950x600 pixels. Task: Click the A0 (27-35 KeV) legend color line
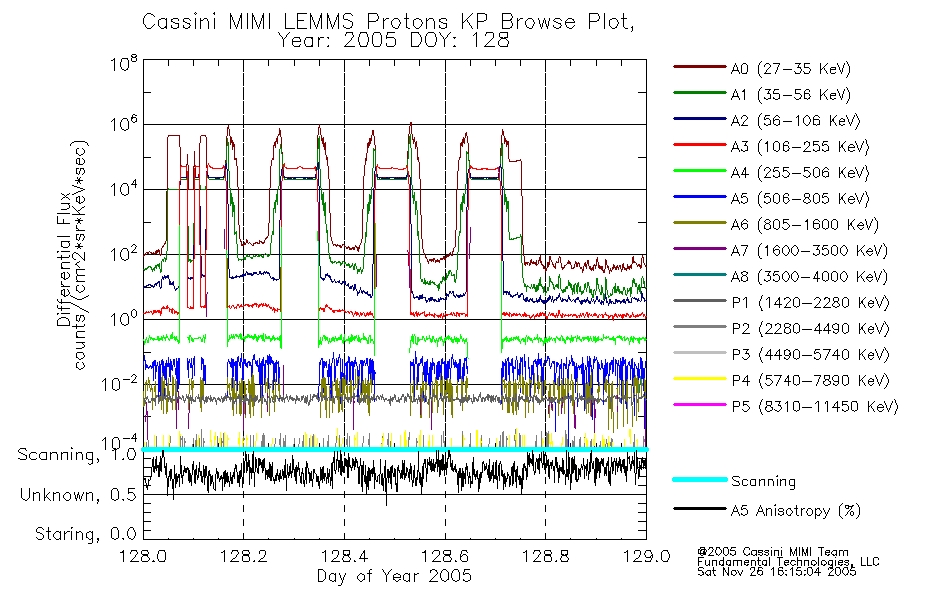click(699, 67)
